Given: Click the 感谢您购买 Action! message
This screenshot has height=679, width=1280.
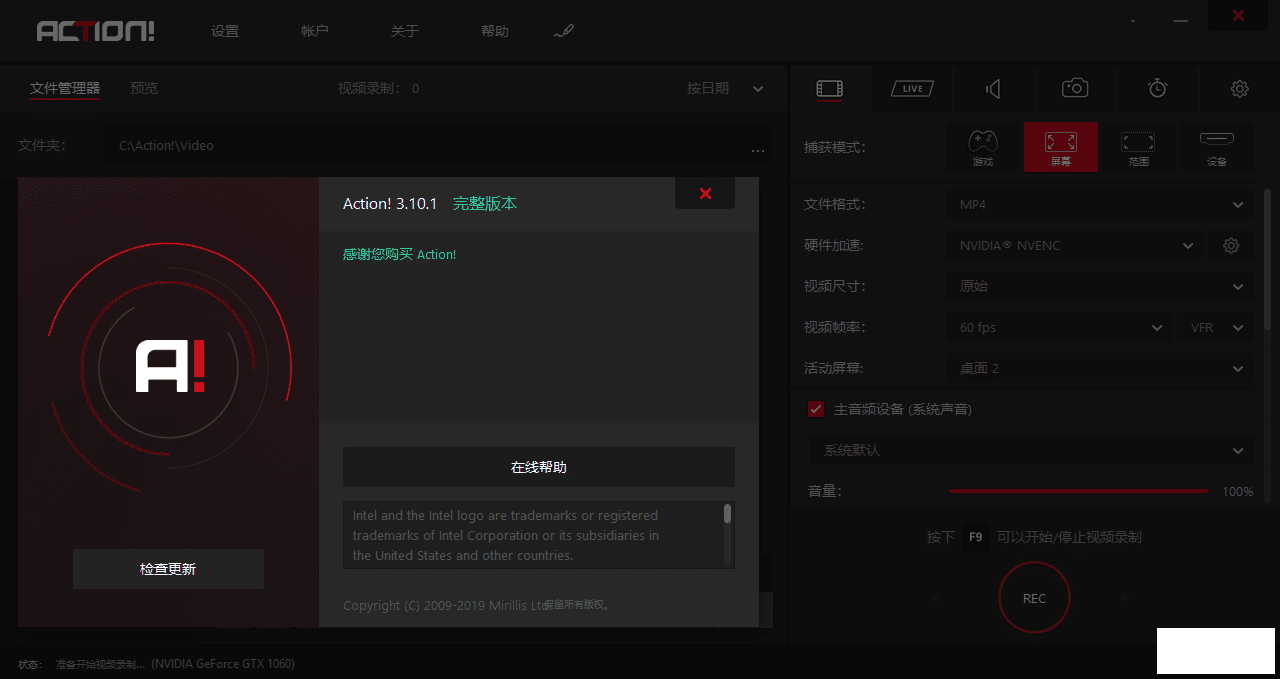Looking at the screenshot, I should [x=399, y=254].
